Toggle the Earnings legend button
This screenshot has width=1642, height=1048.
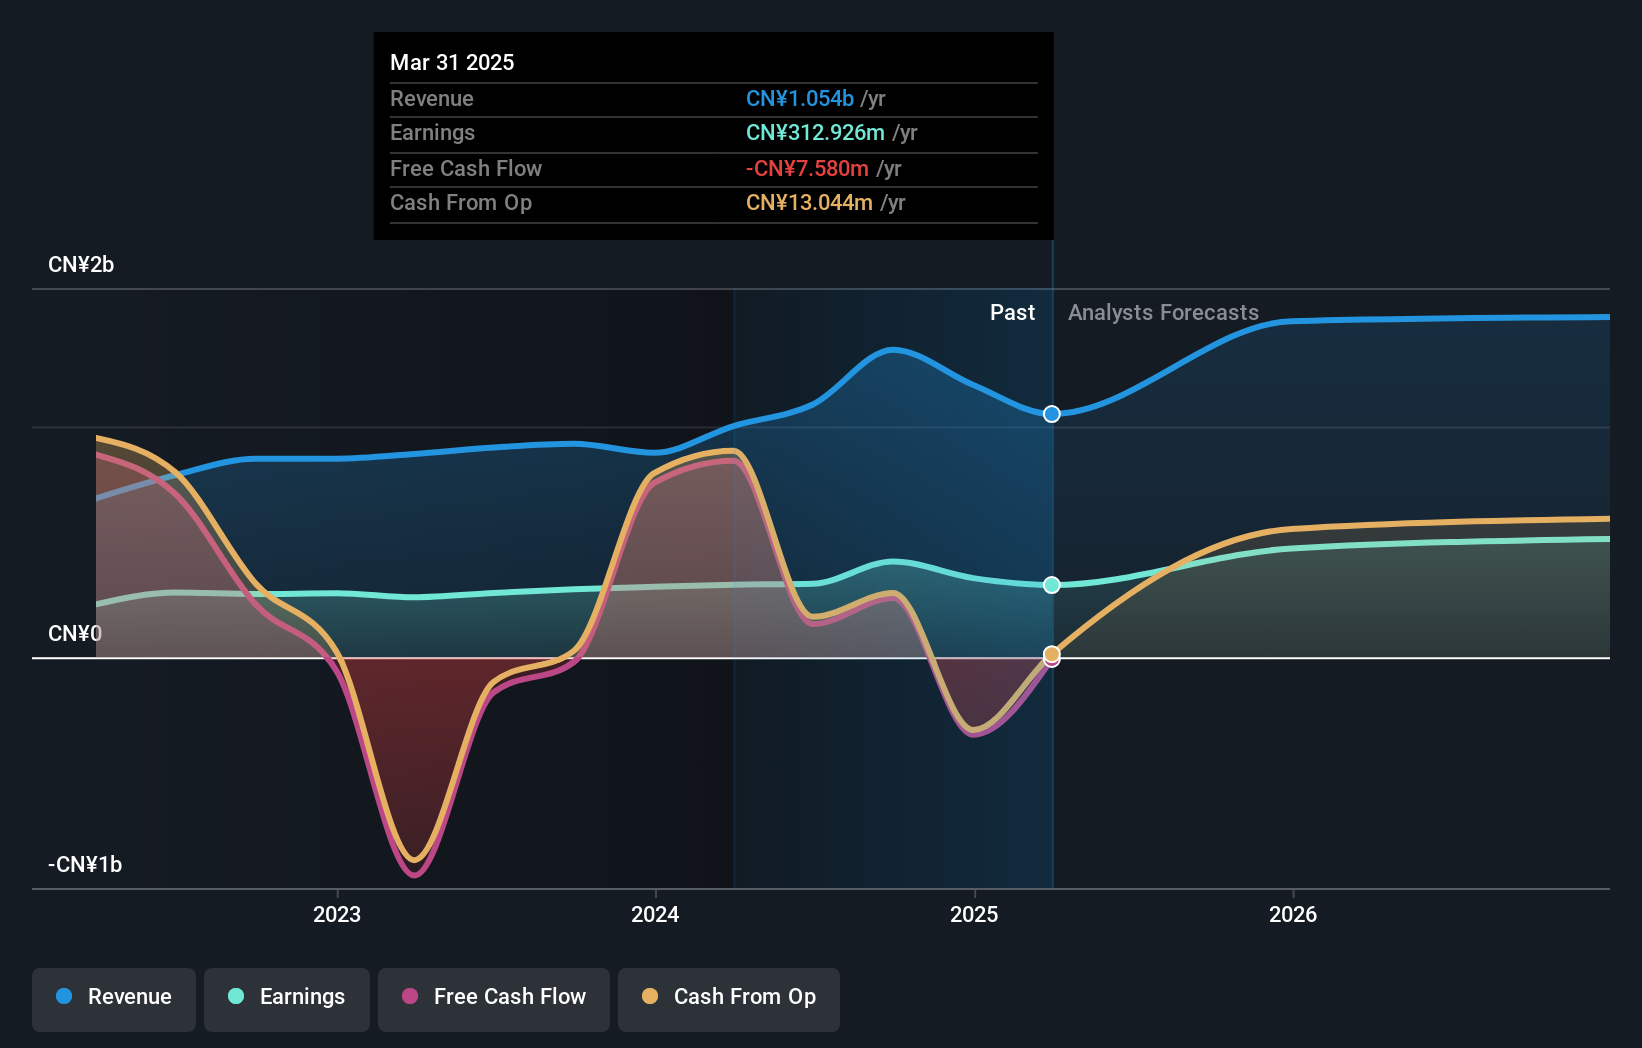[287, 999]
